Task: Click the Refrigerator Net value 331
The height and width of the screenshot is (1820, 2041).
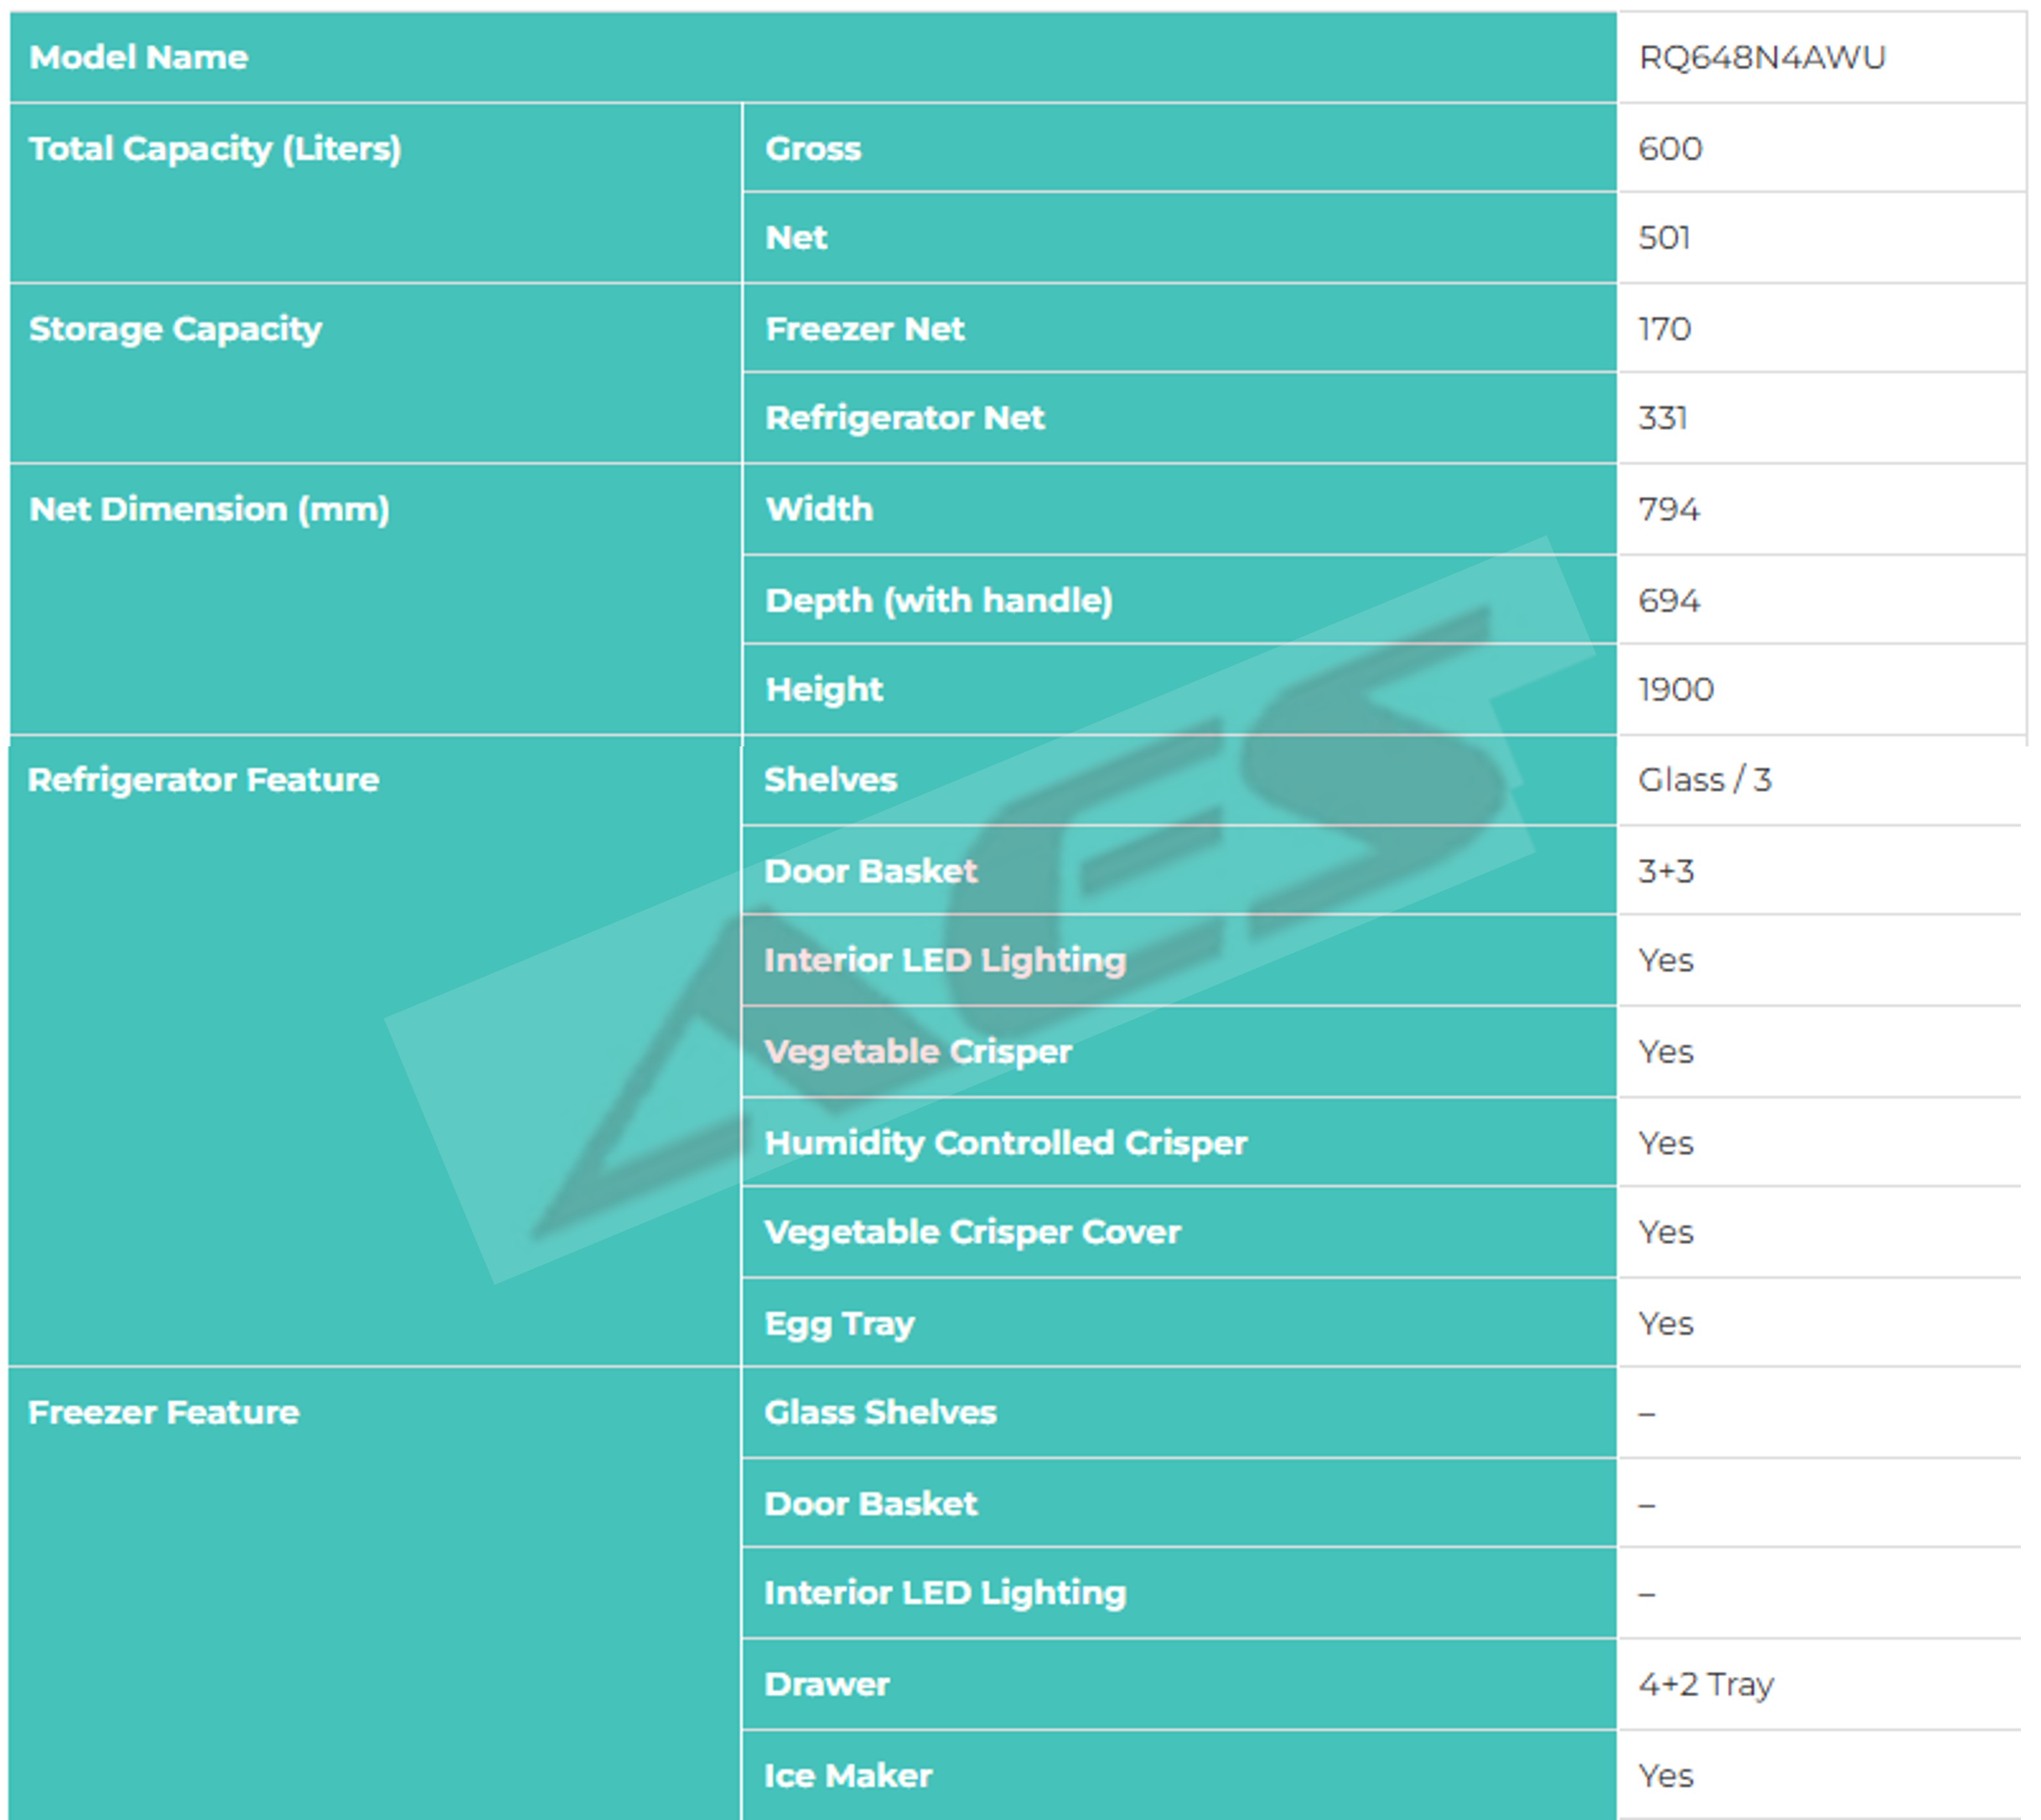Action: pyautogui.click(x=1662, y=417)
